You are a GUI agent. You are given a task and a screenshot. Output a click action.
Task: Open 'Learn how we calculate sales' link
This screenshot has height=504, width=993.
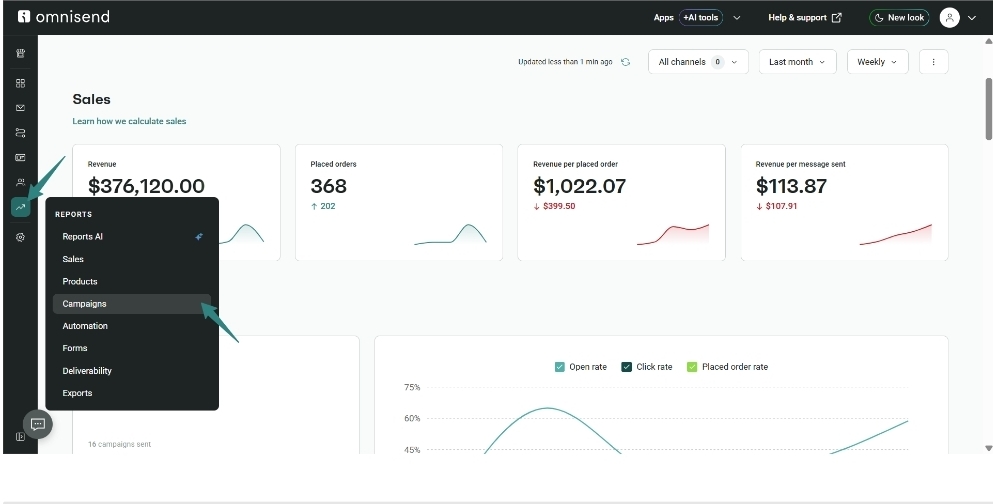pos(129,121)
